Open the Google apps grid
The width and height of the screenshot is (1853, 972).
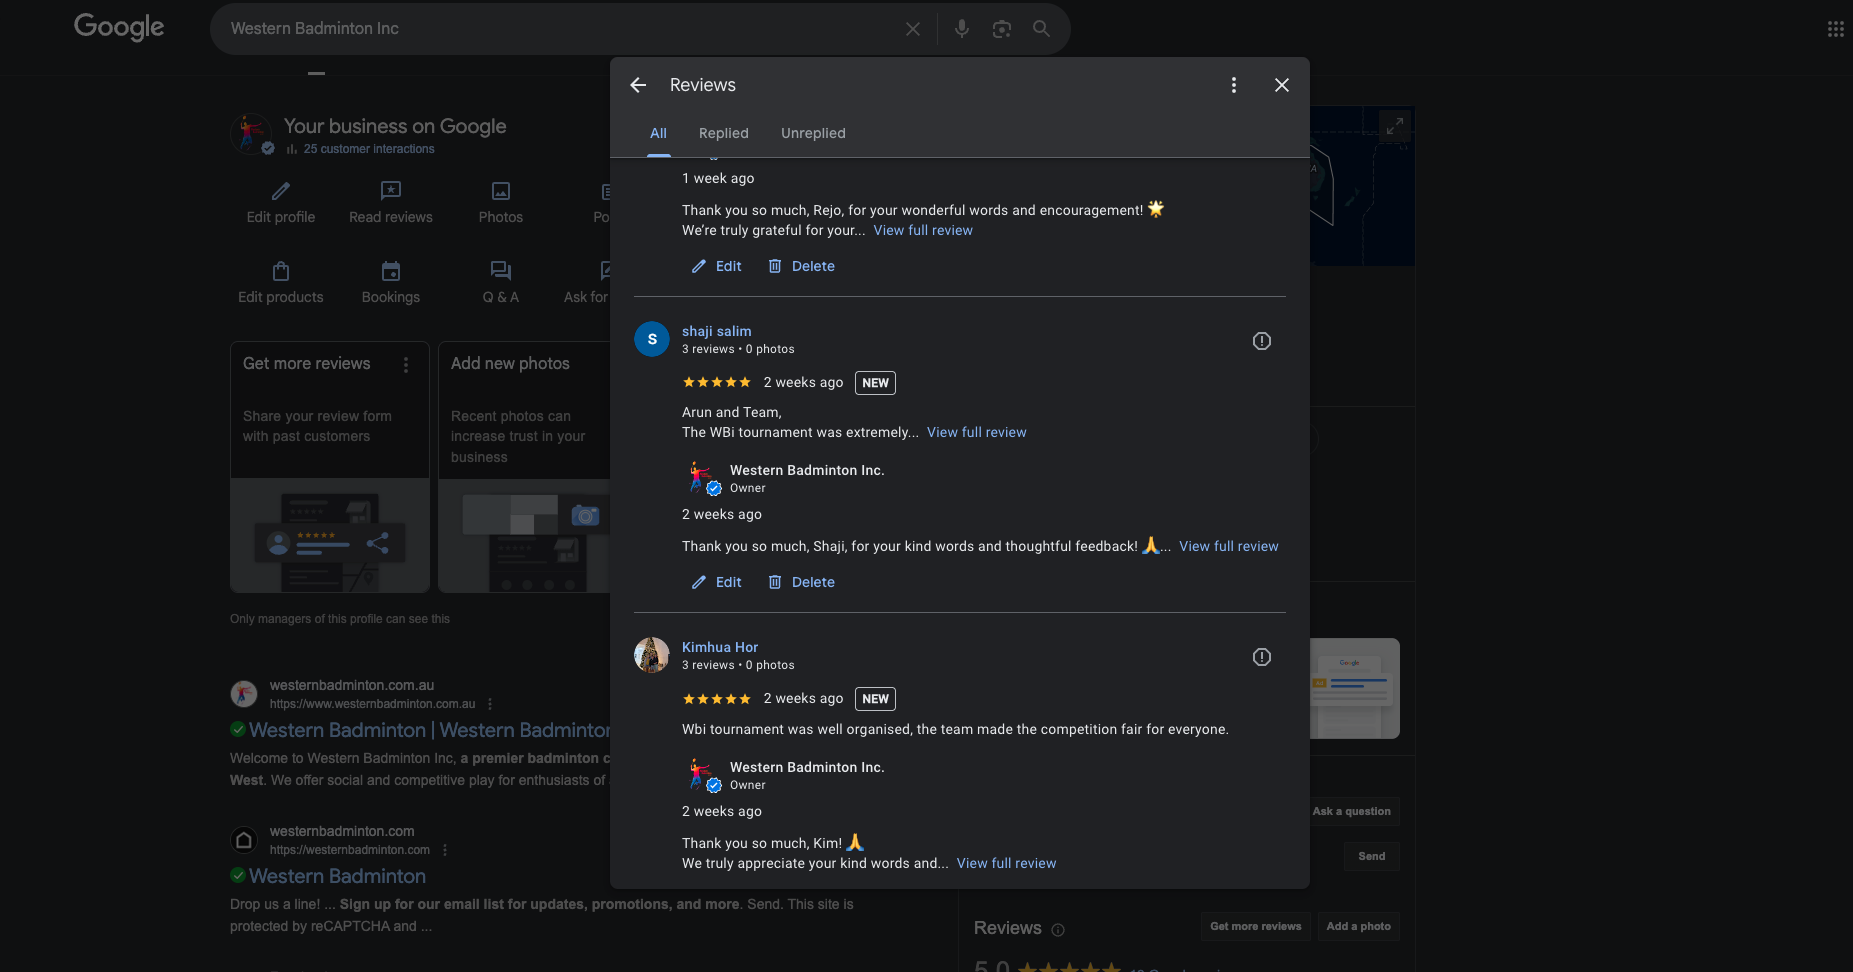pos(1835,29)
